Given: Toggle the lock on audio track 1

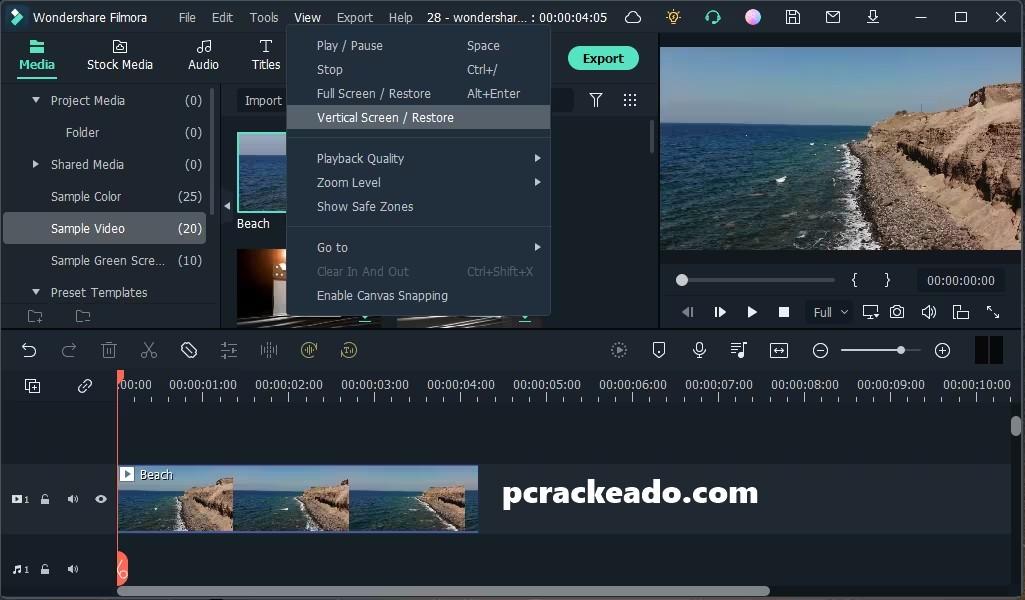Looking at the screenshot, I should pyautogui.click(x=45, y=569).
